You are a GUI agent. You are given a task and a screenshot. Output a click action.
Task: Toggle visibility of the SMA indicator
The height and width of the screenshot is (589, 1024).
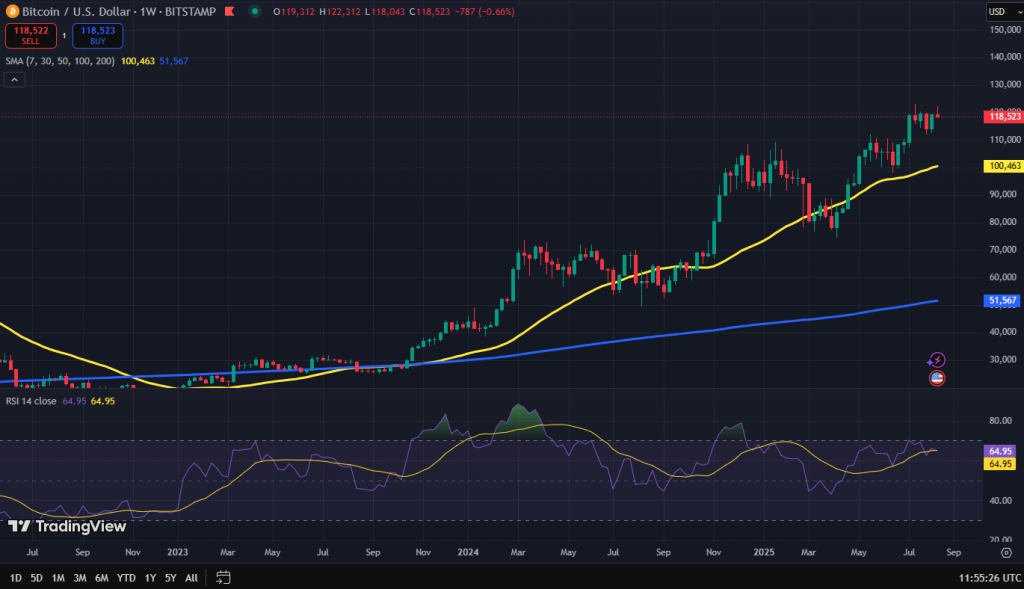point(58,61)
